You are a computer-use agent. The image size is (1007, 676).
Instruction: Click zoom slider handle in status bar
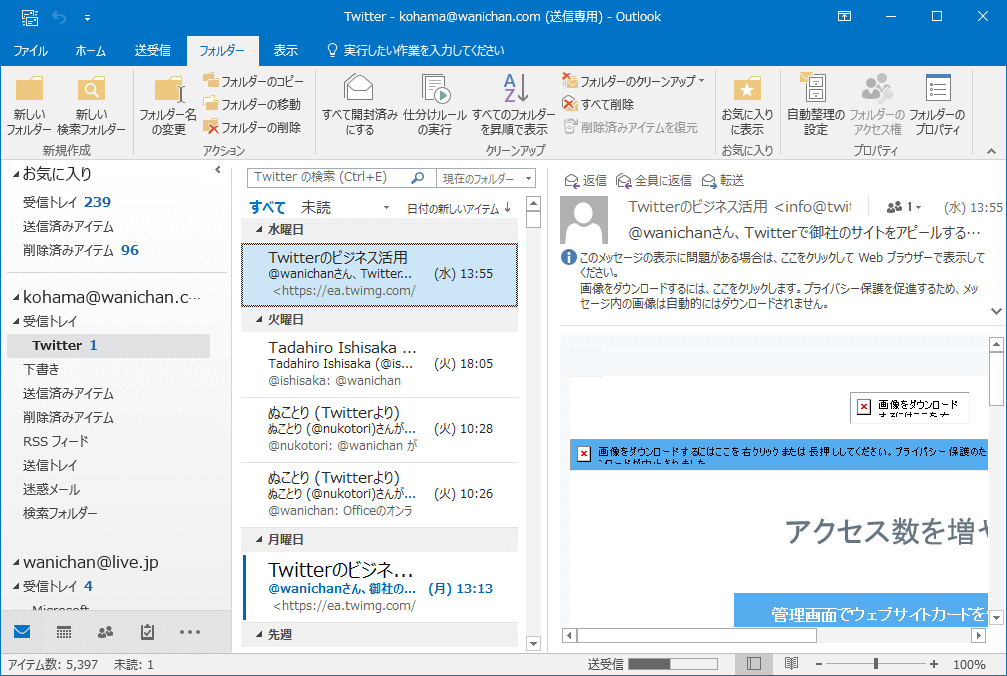pos(875,664)
